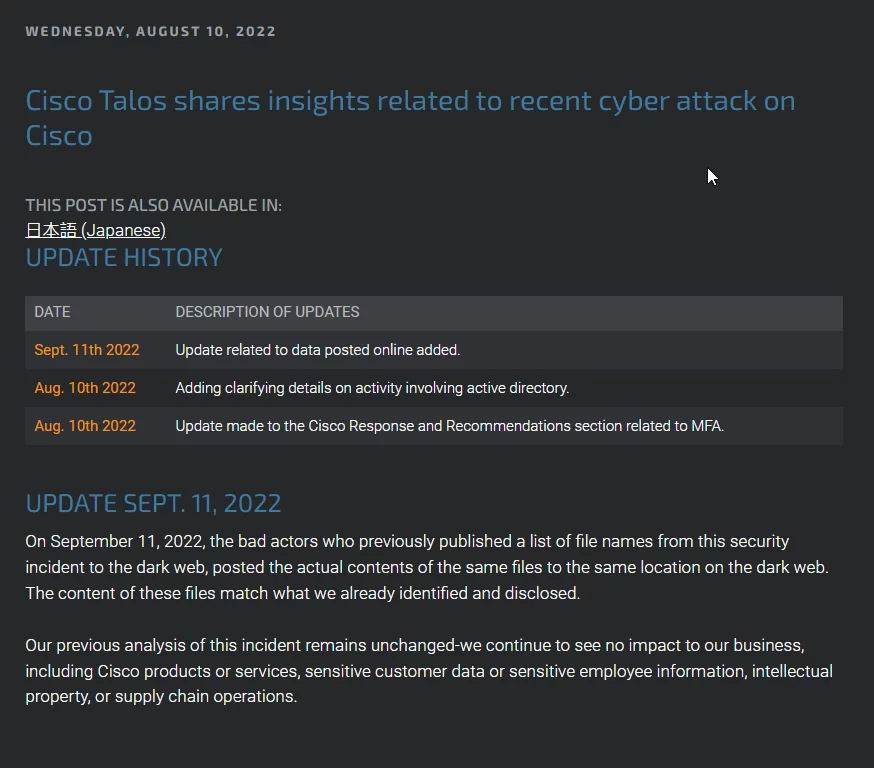Click the paragraph starting 'On September 11, 2022'

coord(427,567)
